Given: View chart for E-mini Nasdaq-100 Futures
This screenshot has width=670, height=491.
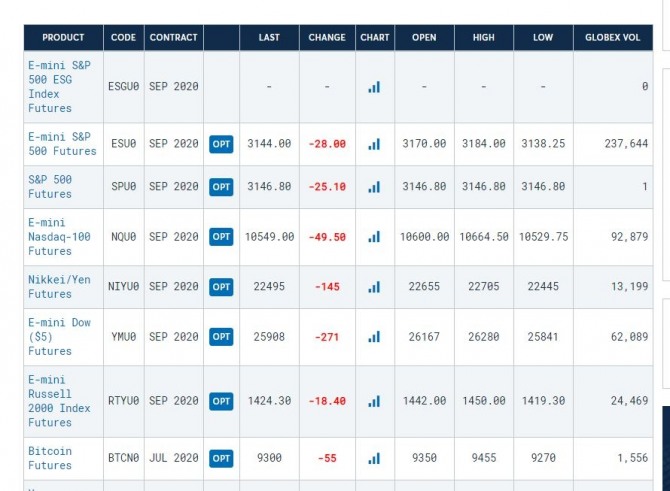Looking at the screenshot, I should click(374, 237).
